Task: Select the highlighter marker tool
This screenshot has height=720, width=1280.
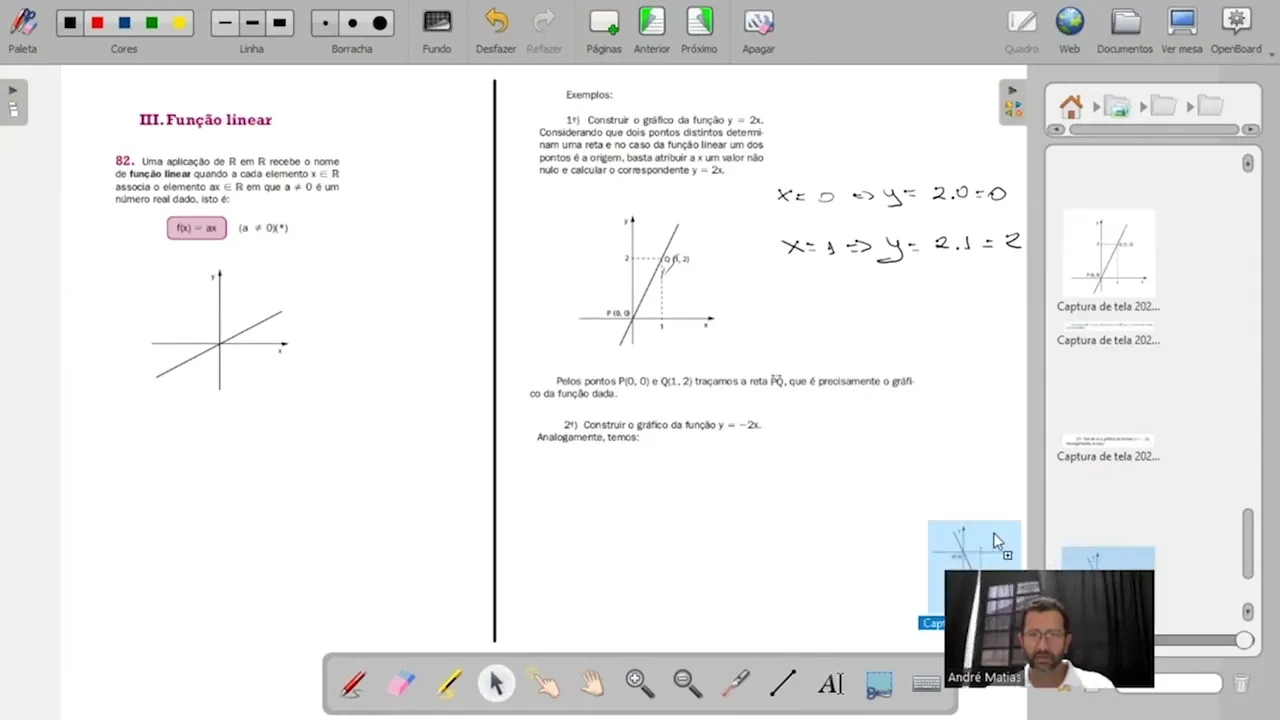Action: point(448,684)
